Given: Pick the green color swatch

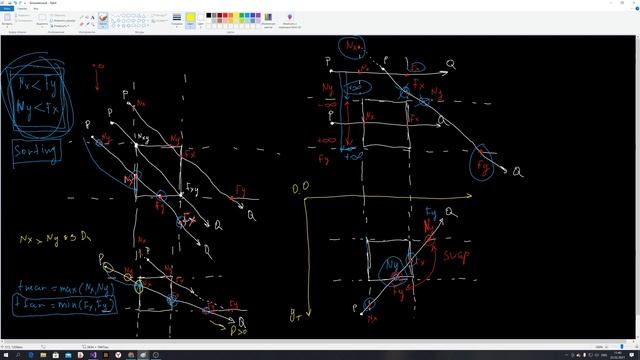Looking at the screenshot, I should pyautogui.click(x=242, y=15).
